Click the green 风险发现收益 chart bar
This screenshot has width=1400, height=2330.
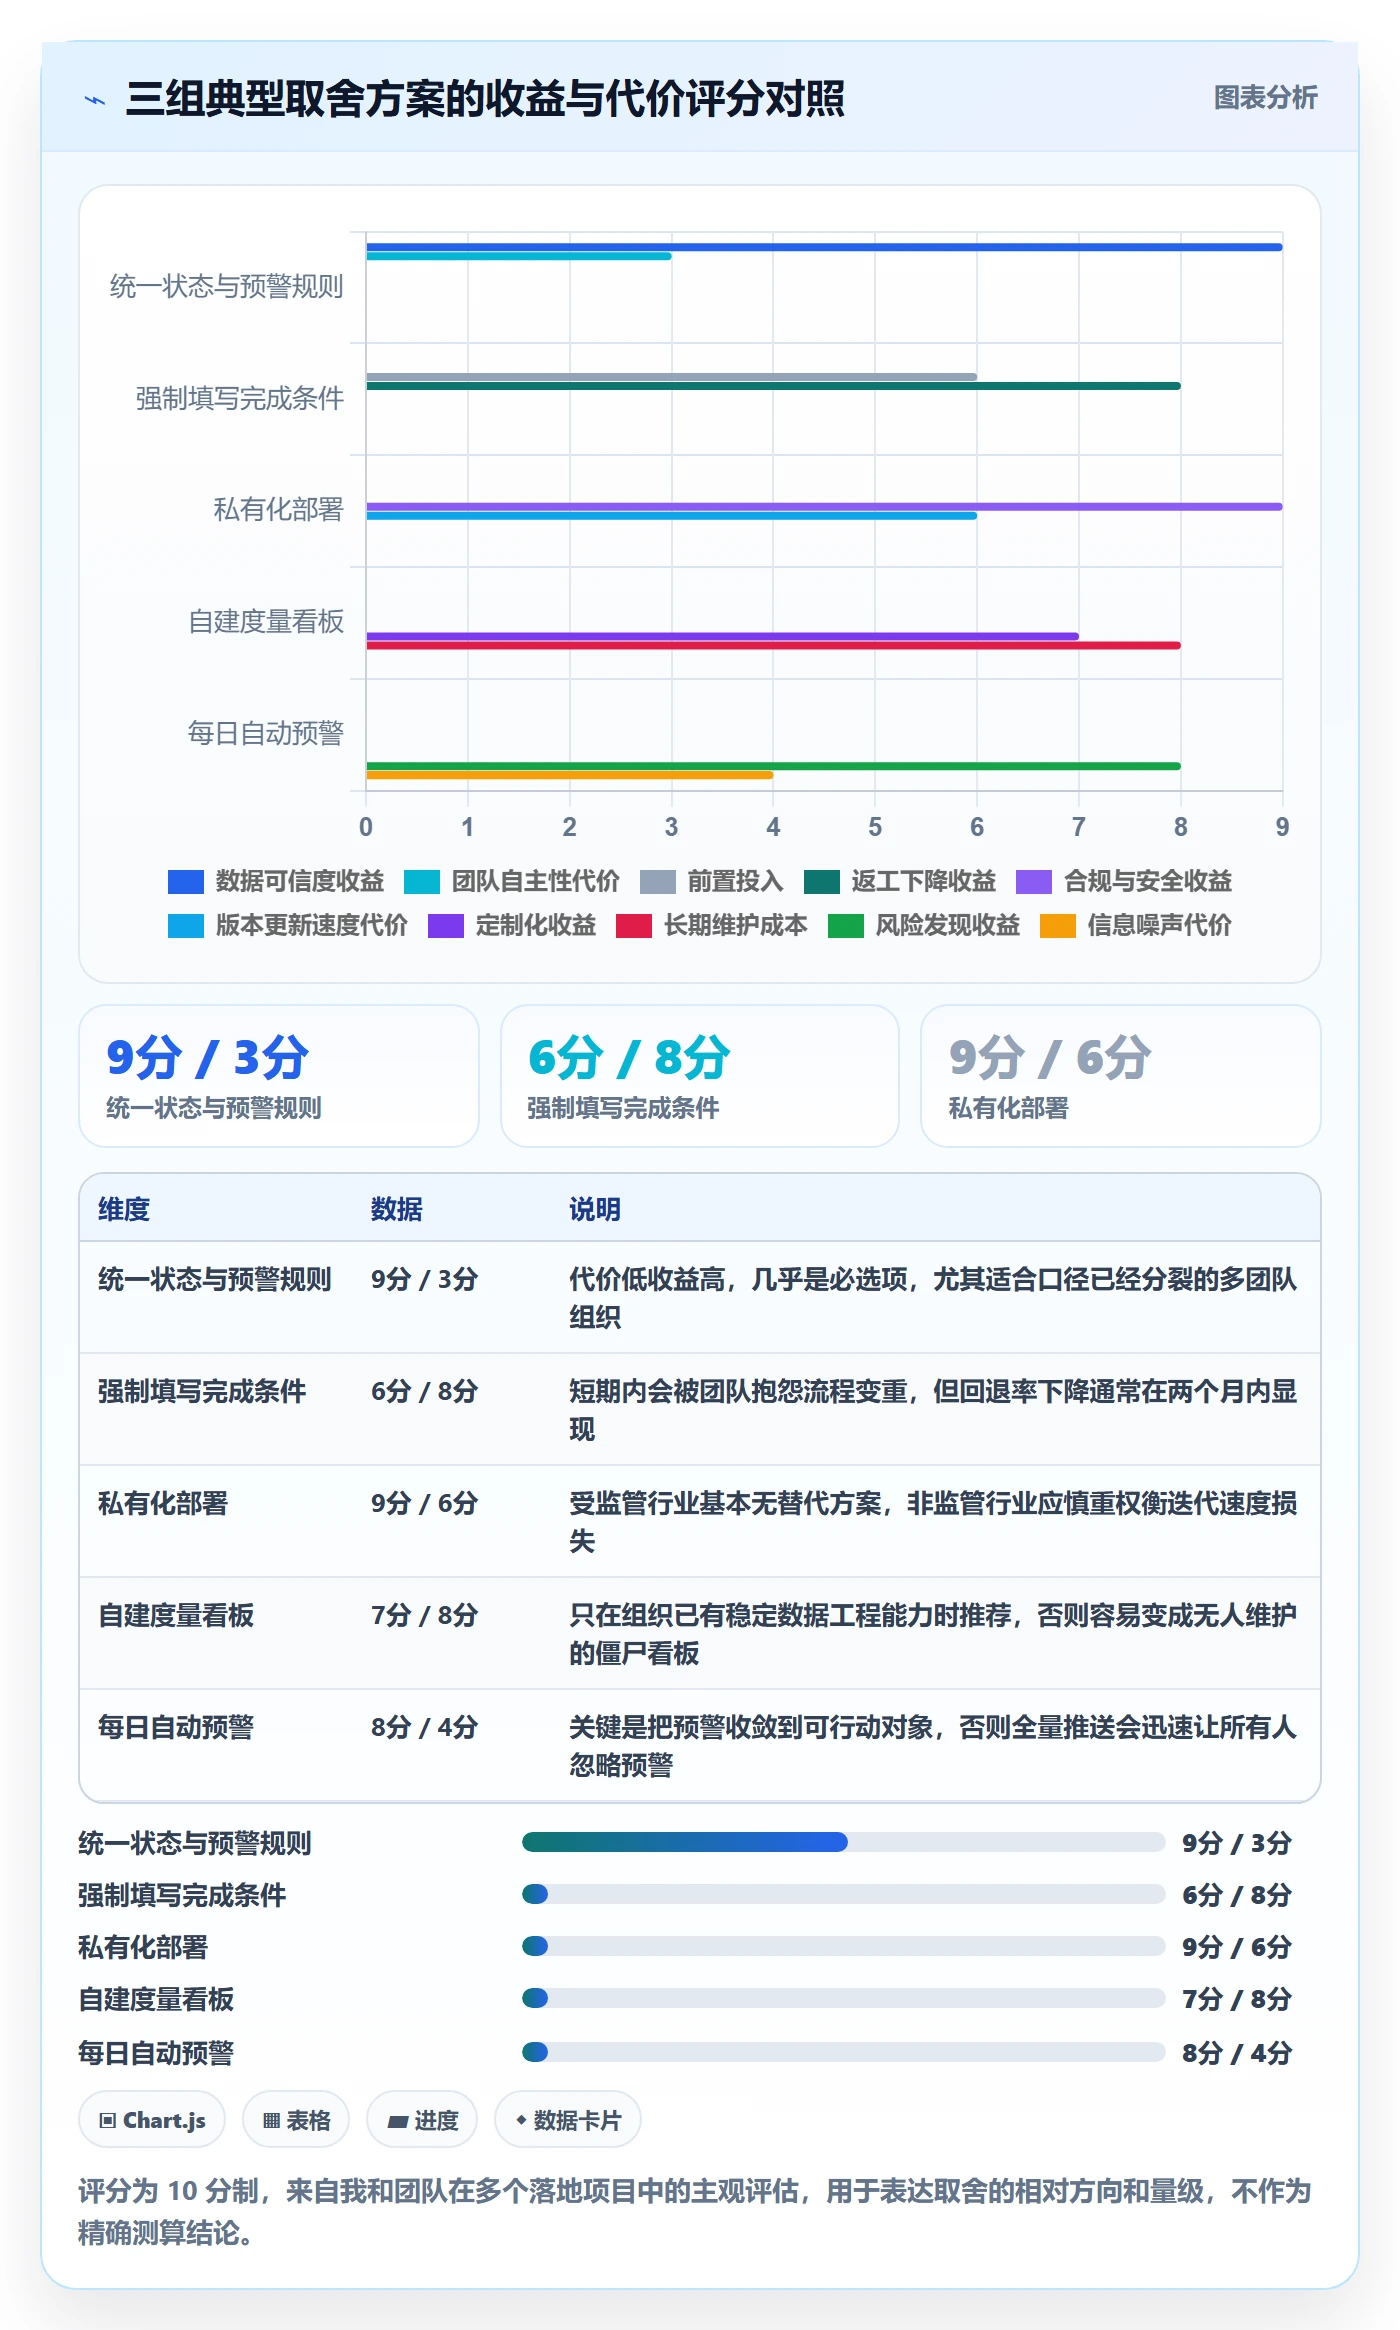coord(773,766)
